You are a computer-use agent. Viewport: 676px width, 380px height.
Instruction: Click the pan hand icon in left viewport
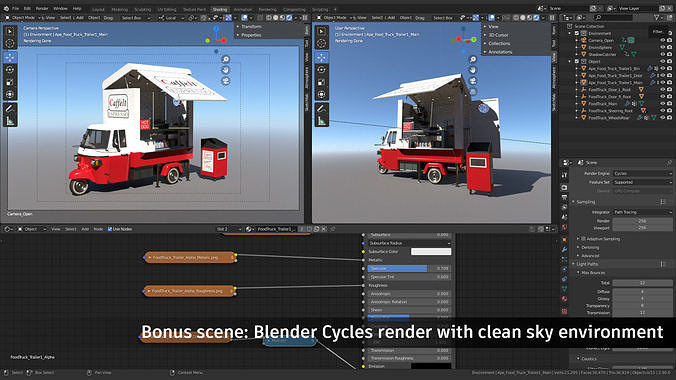[225, 70]
